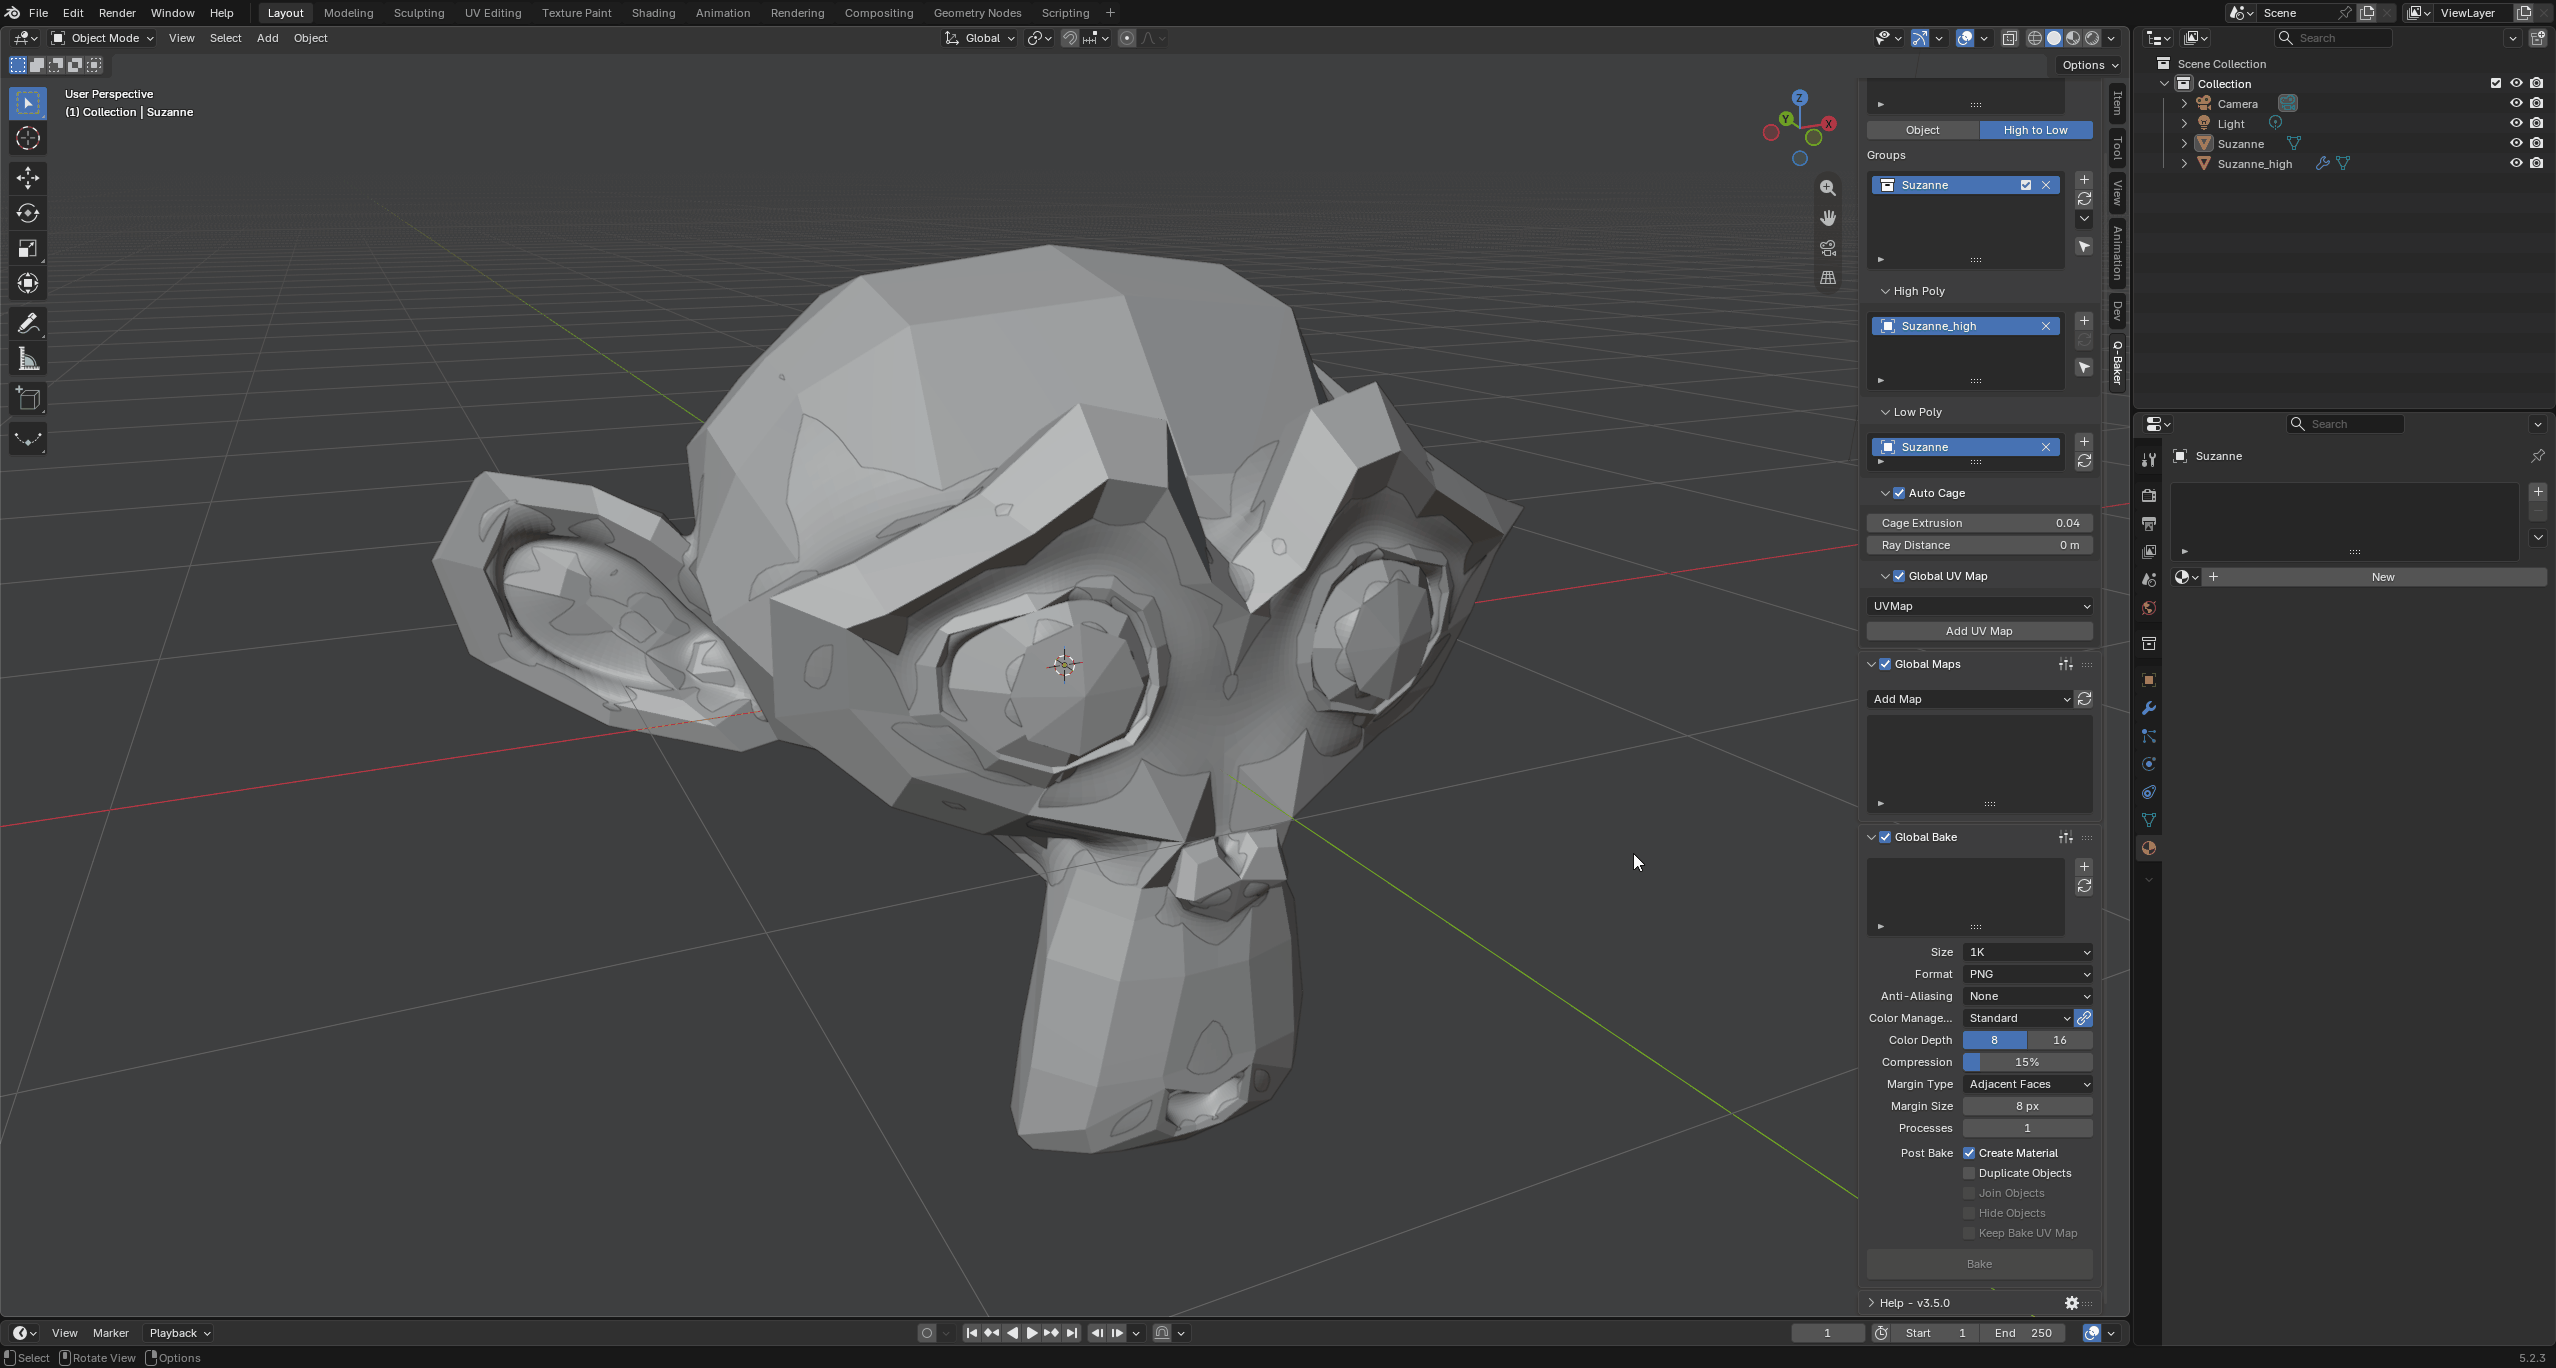This screenshot has height=1368, width=2556.
Task: Enable Duplicate Objects checkbox
Action: click(x=1969, y=1173)
